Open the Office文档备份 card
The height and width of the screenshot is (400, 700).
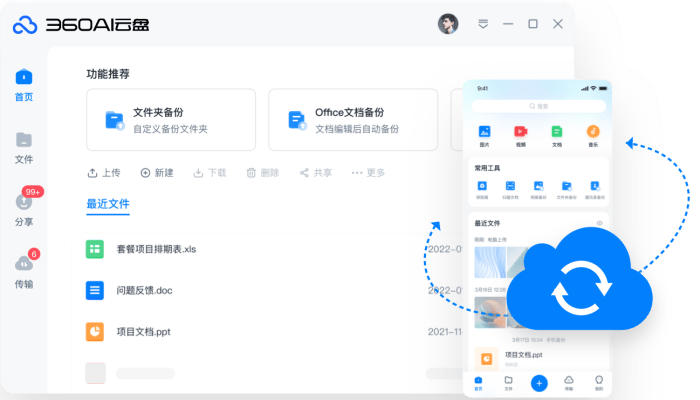pyautogui.click(x=353, y=120)
